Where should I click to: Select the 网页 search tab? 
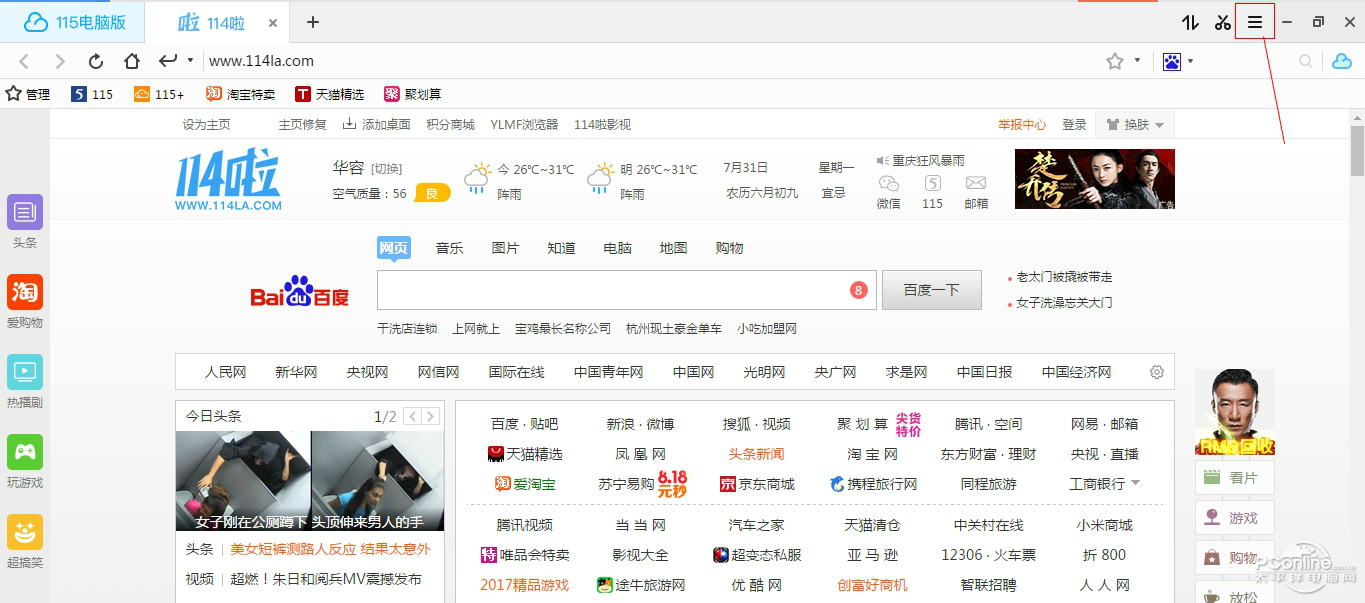tap(394, 248)
